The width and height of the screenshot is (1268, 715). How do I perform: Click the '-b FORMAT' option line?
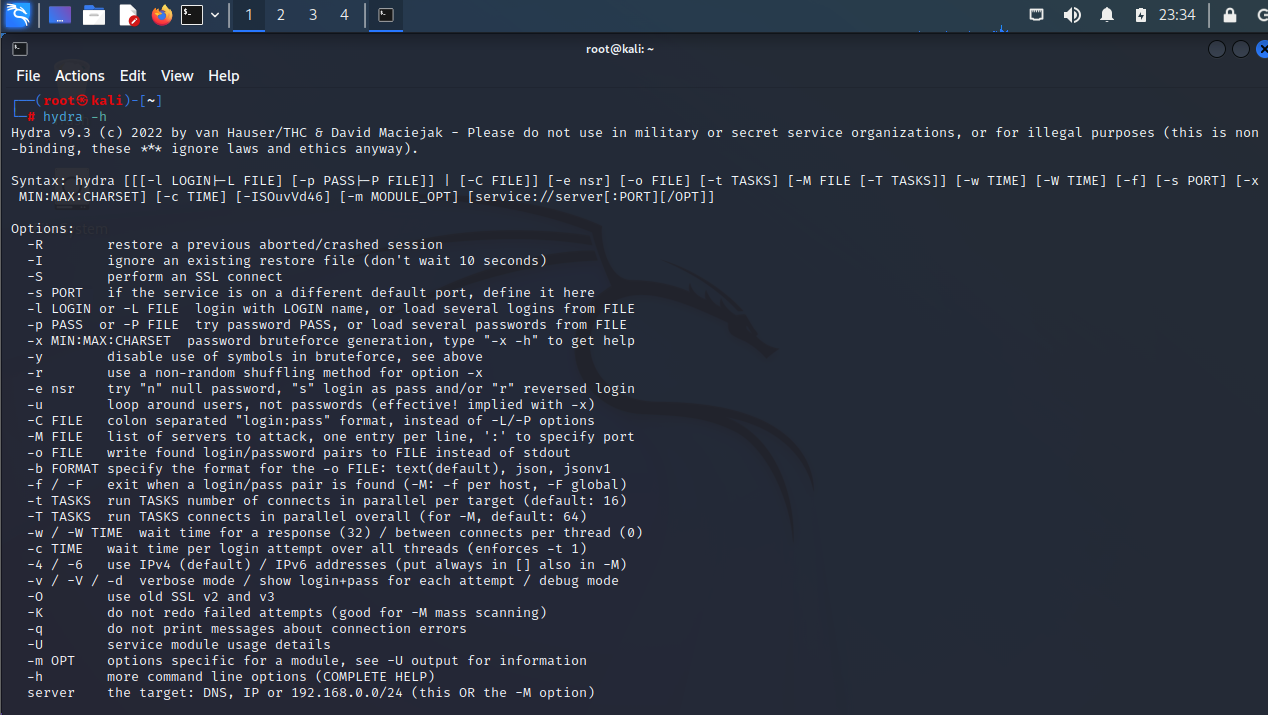tap(319, 469)
